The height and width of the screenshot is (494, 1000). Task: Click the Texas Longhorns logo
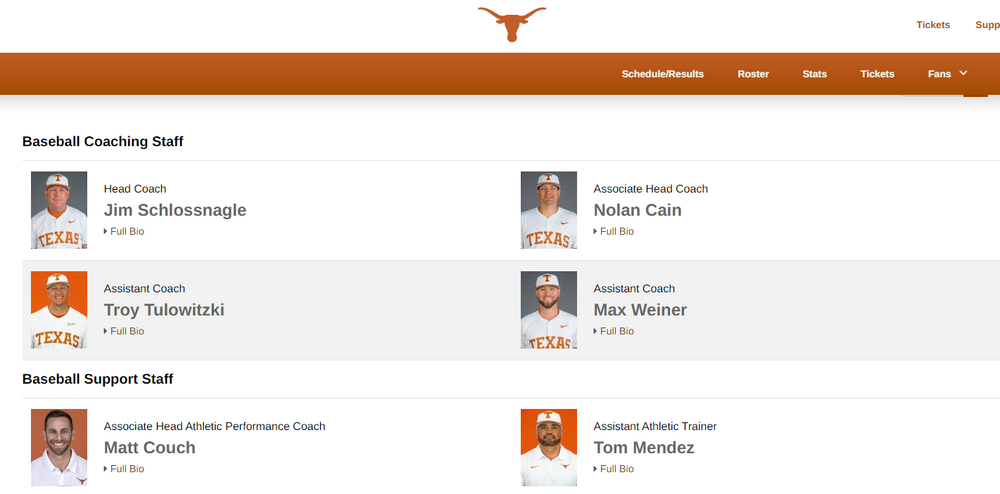click(512, 24)
